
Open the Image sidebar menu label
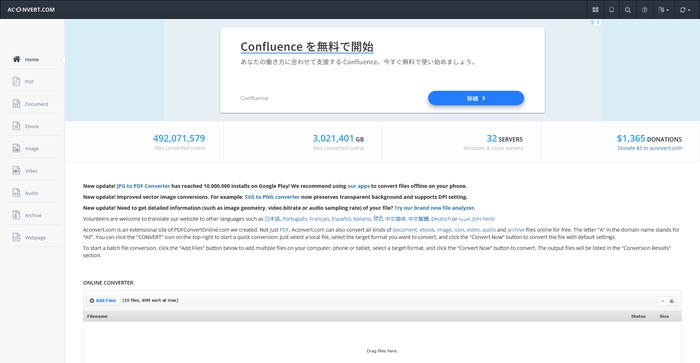32,149
